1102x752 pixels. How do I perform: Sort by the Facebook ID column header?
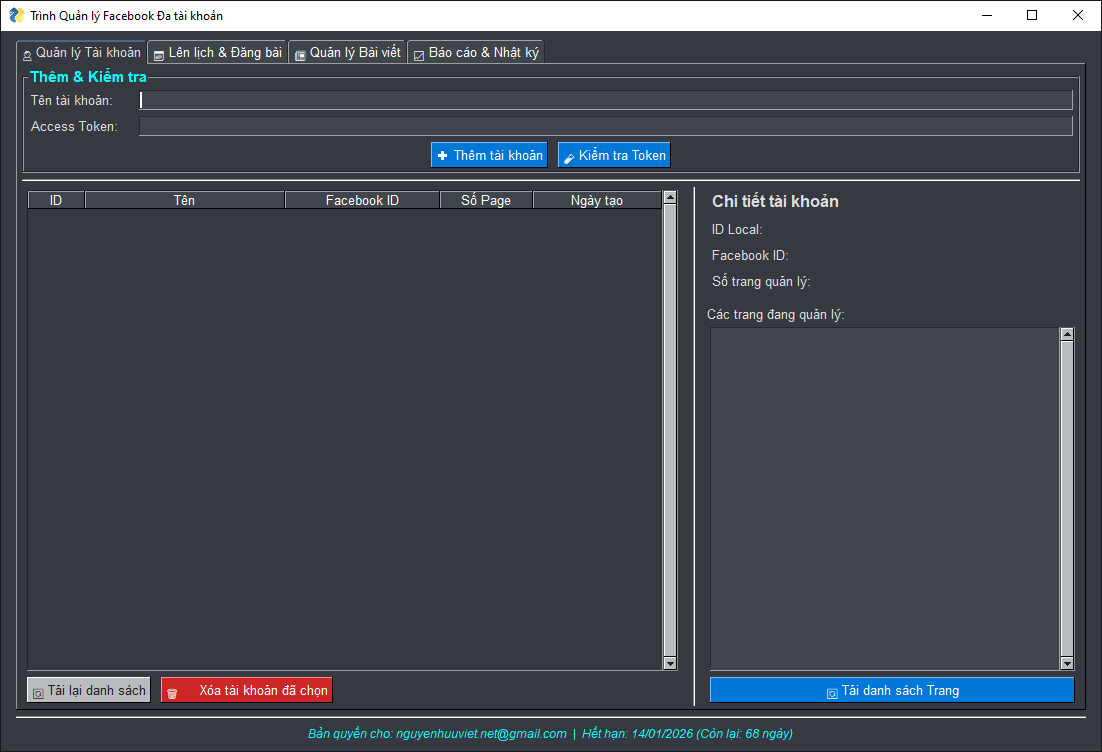(x=362, y=200)
